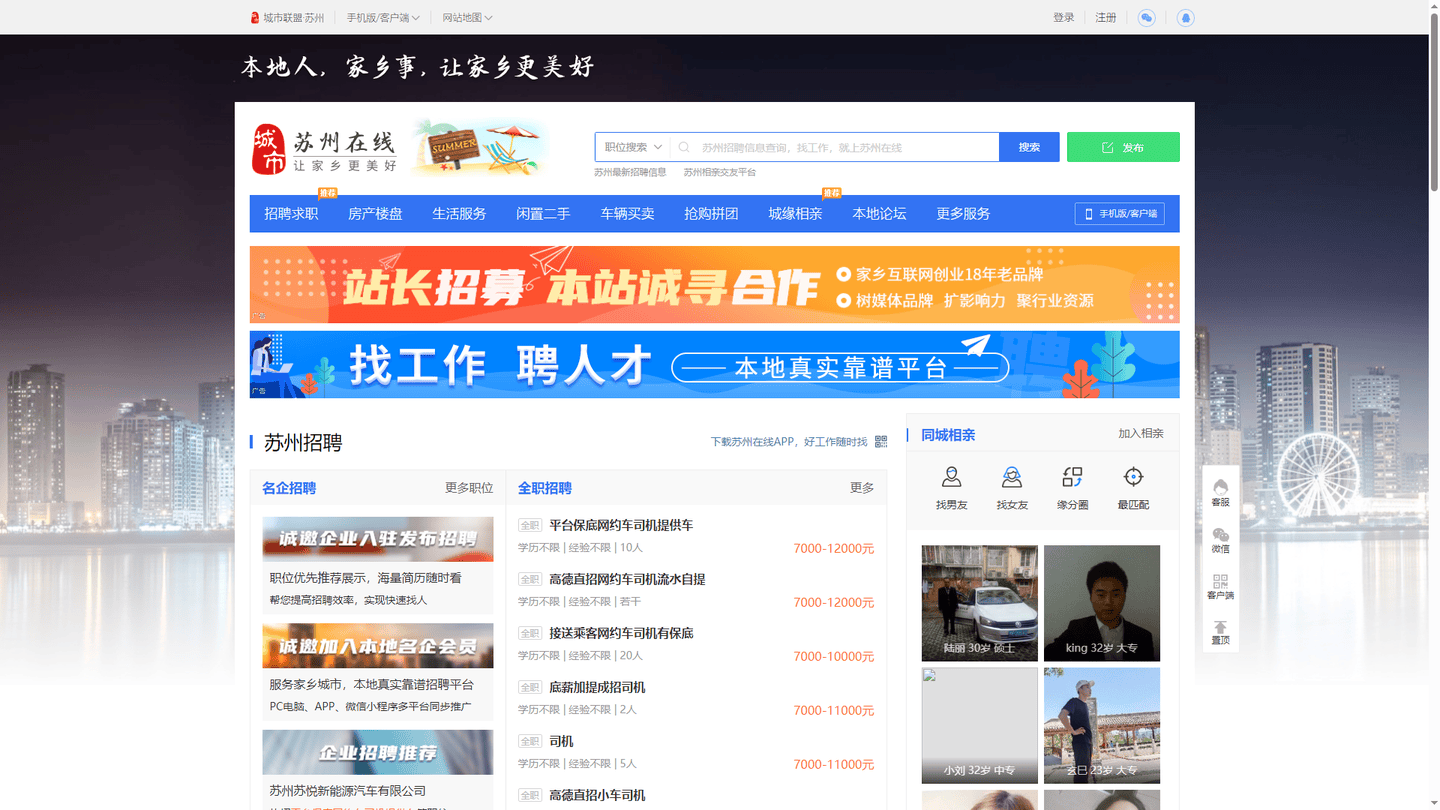This screenshot has height=810, width=1440.
Task: Click 苏州苏悦新能源汽车有限公司 company name
Action: pos(348,791)
